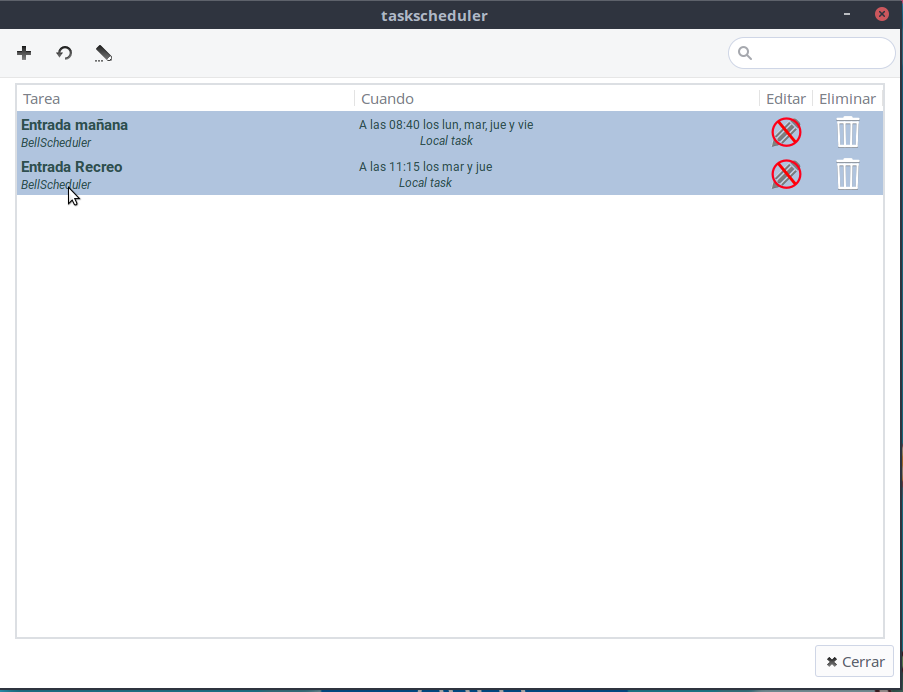Click the Editar column header
This screenshot has width=903, height=692.
(x=785, y=99)
